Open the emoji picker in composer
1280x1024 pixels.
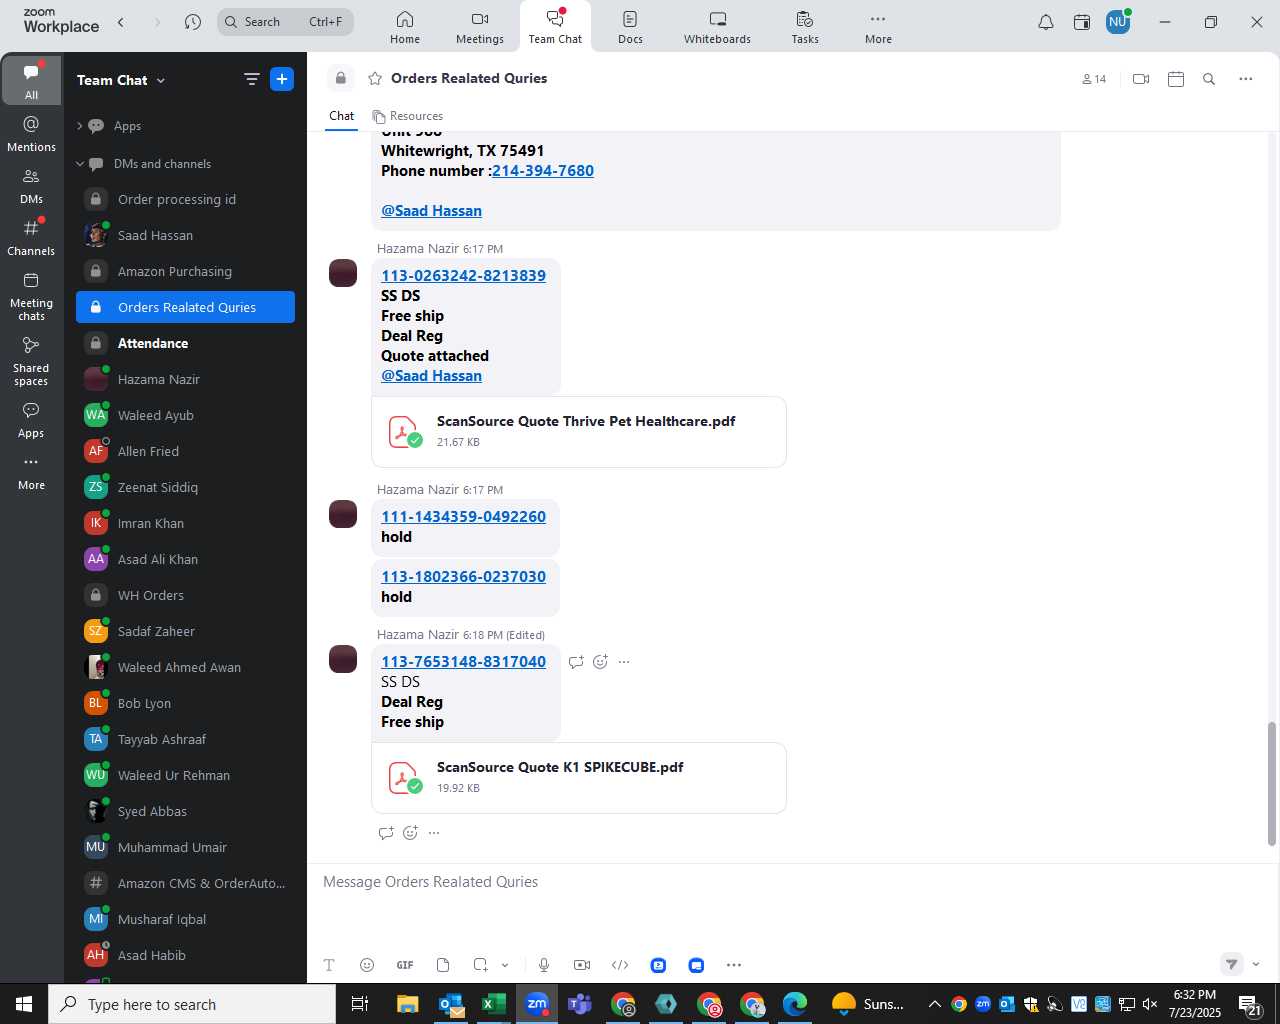pyautogui.click(x=367, y=965)
